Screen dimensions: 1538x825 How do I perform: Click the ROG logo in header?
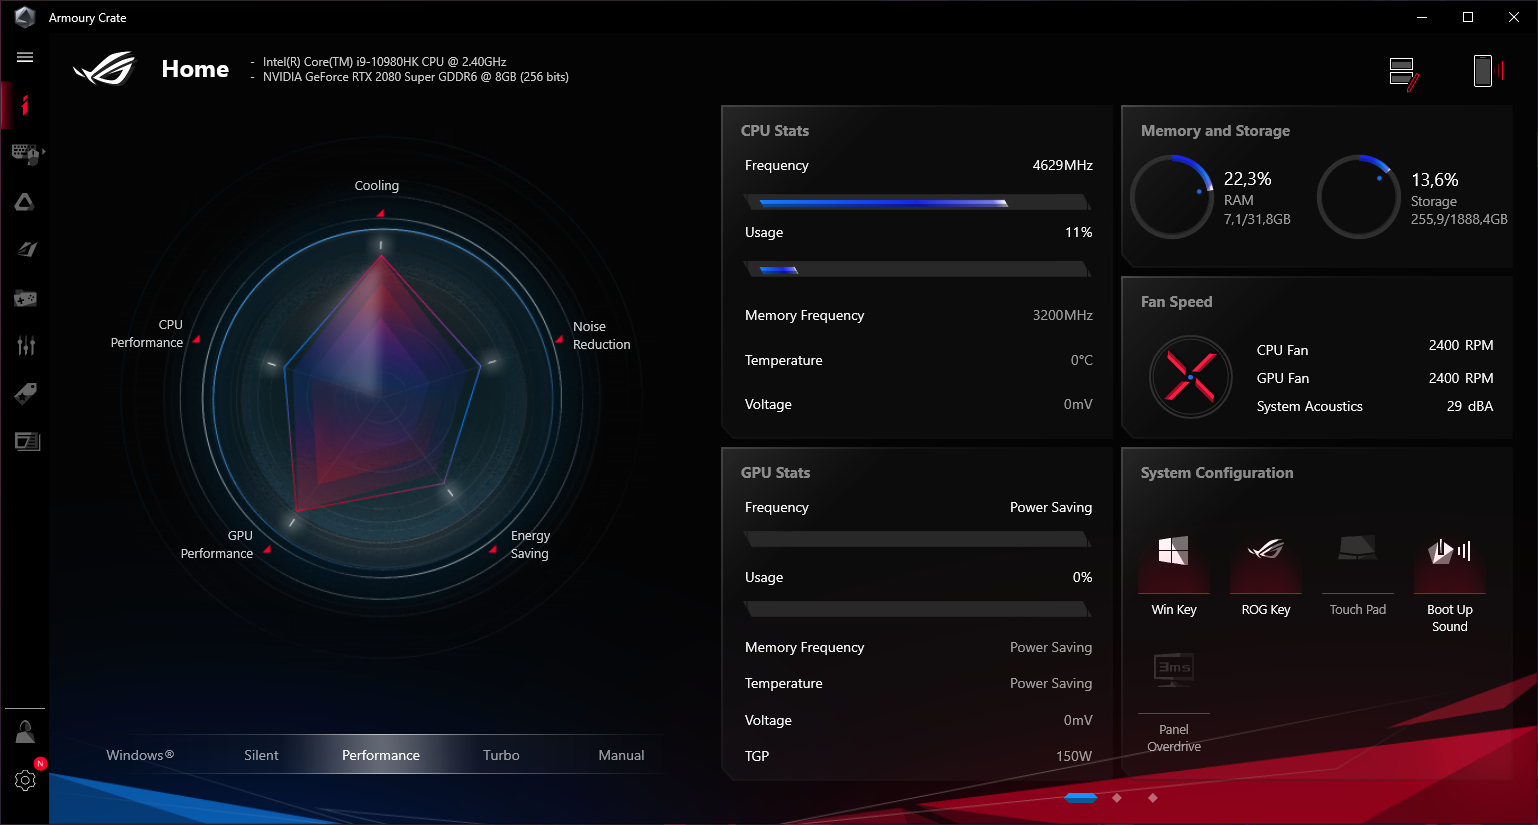click(x=104, y=68)
